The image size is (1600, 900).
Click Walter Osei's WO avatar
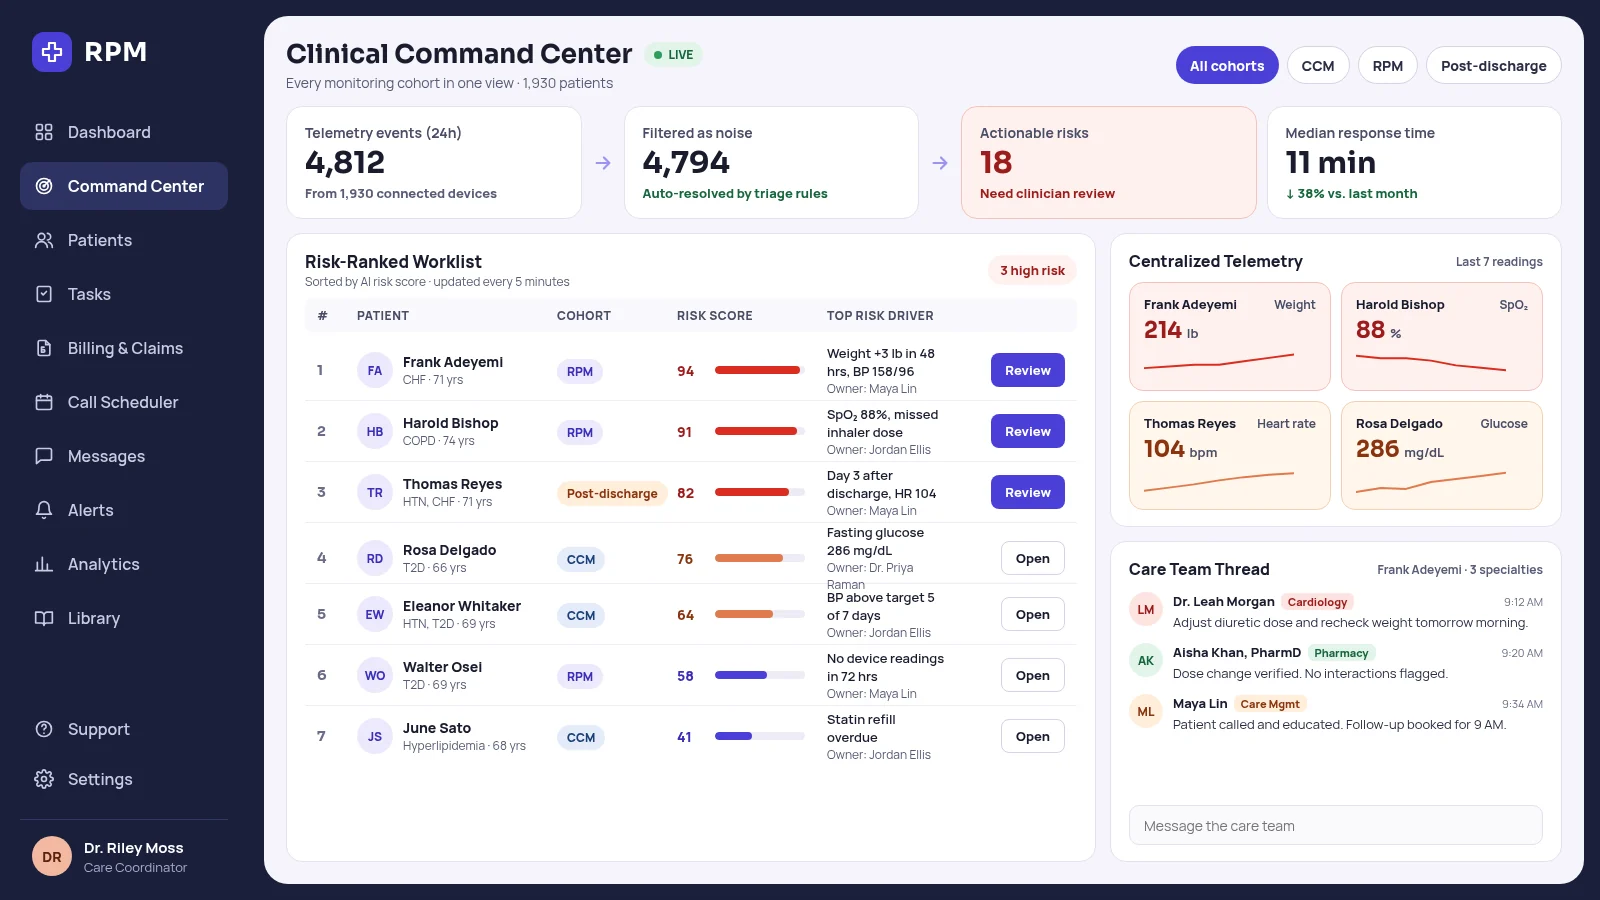click(375, 676)
